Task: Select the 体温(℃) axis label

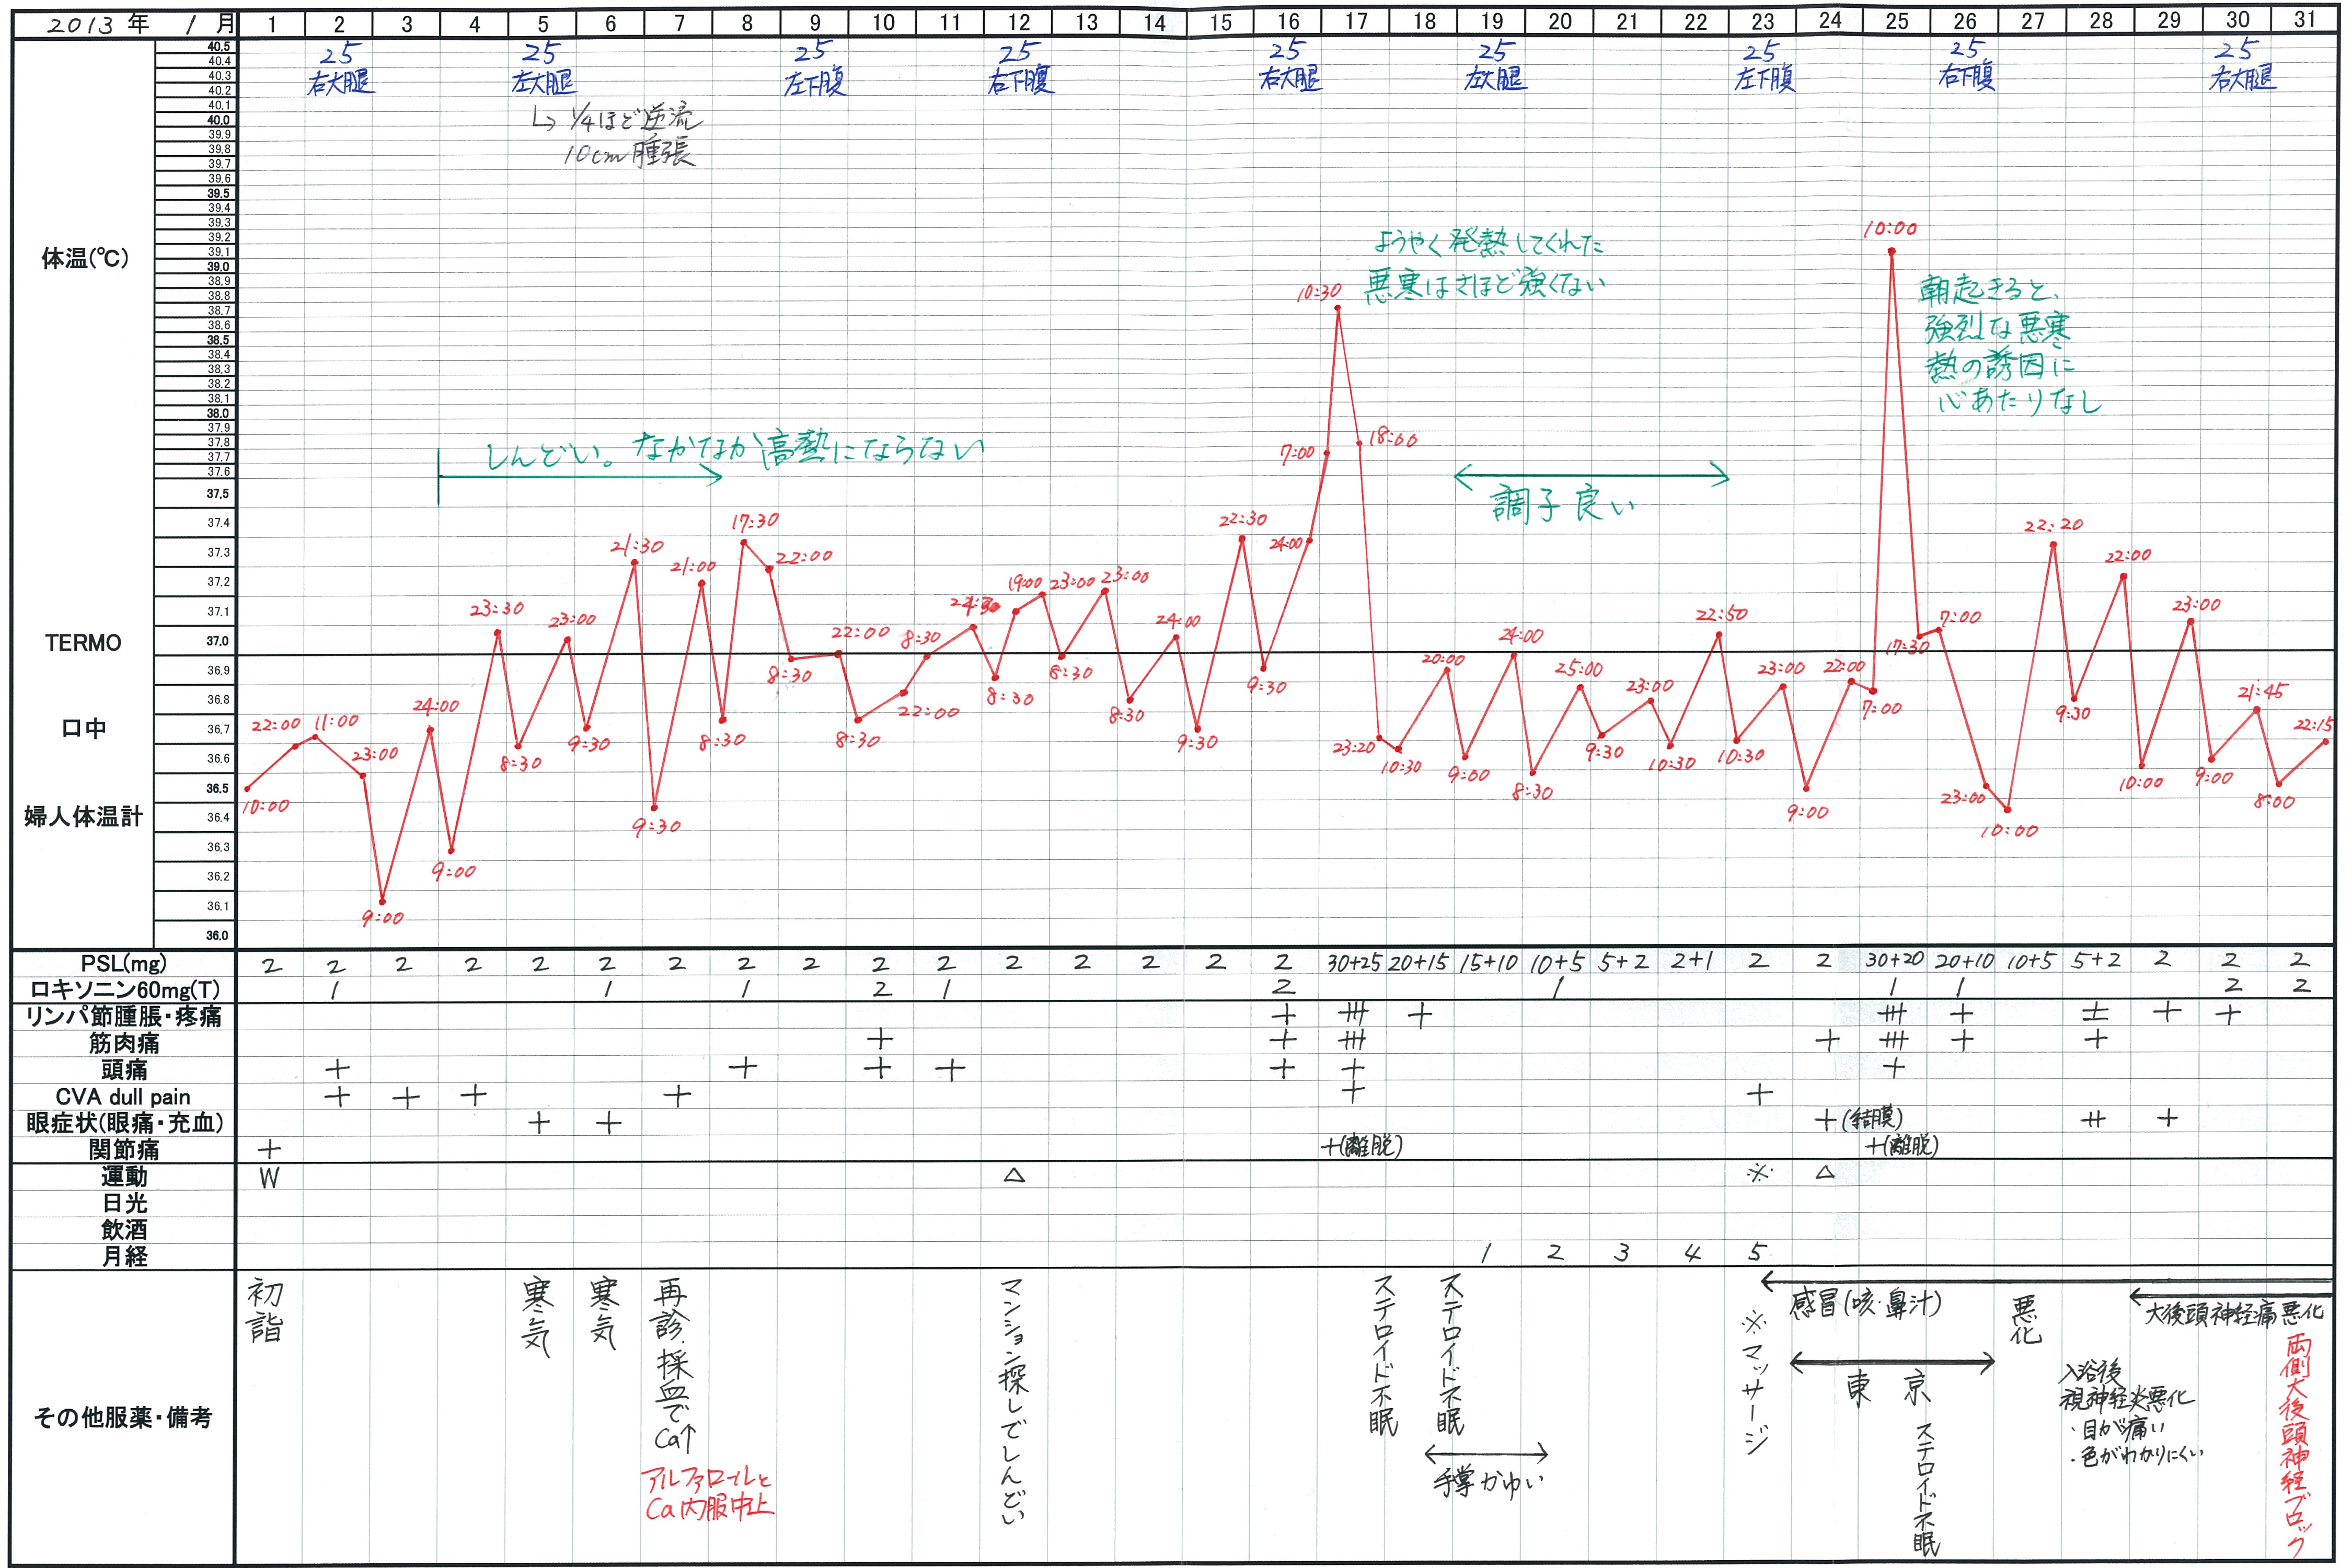Action: click(85, 259)
